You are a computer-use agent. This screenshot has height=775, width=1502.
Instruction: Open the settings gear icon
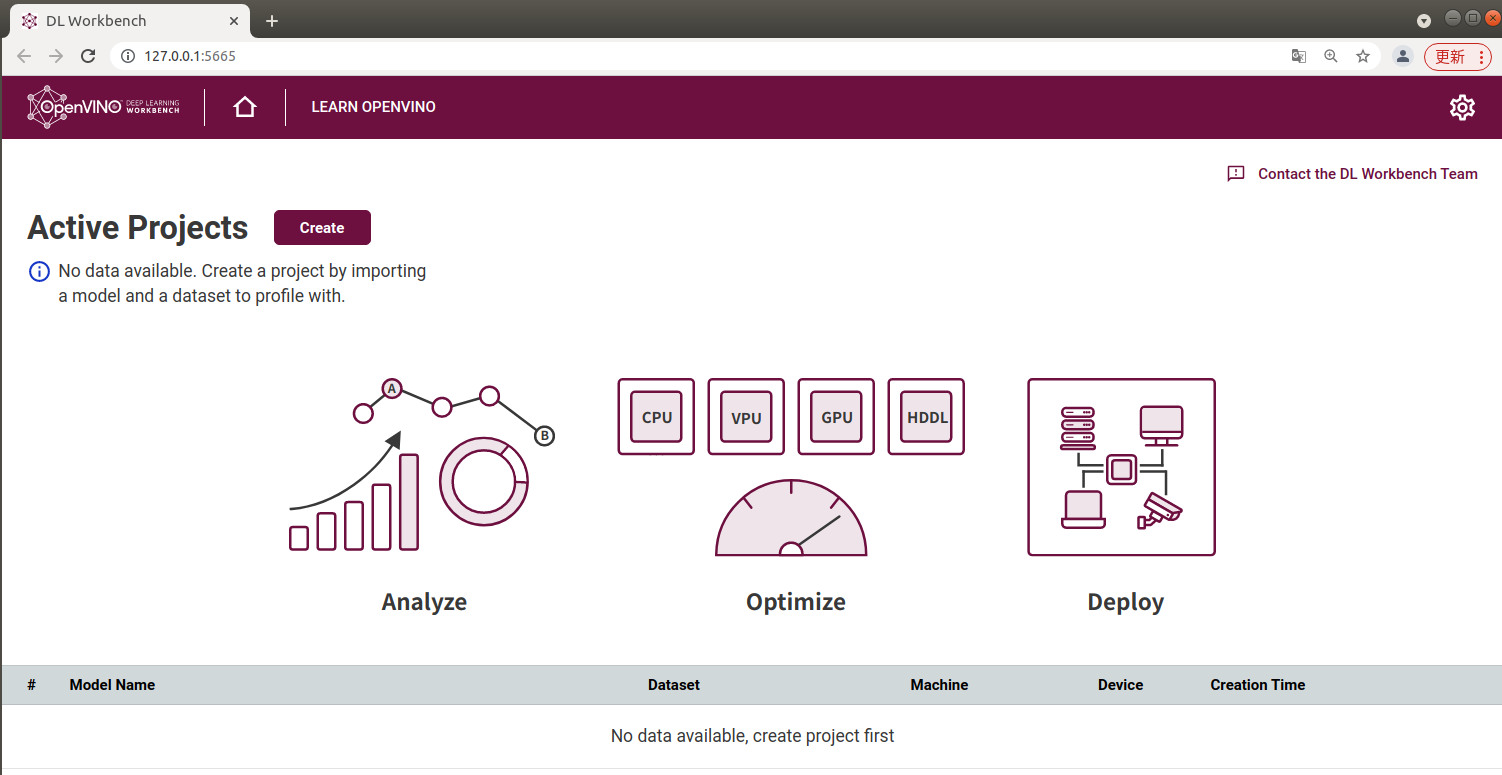1462,107
